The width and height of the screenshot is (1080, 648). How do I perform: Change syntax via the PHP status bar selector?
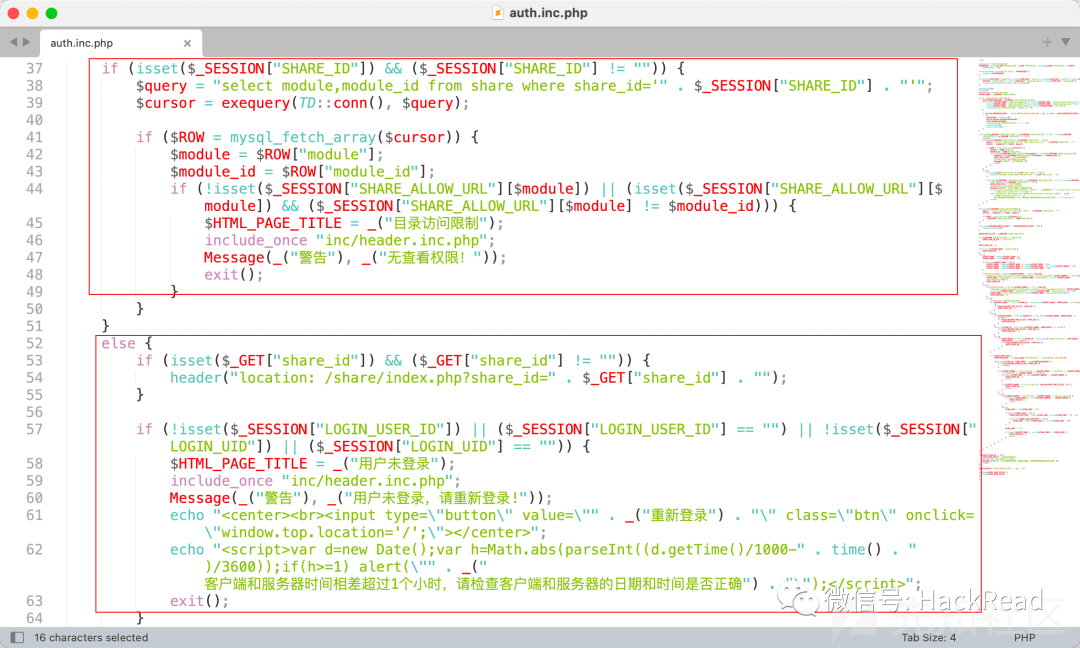pyautogui.click(x=1024, y=638)
